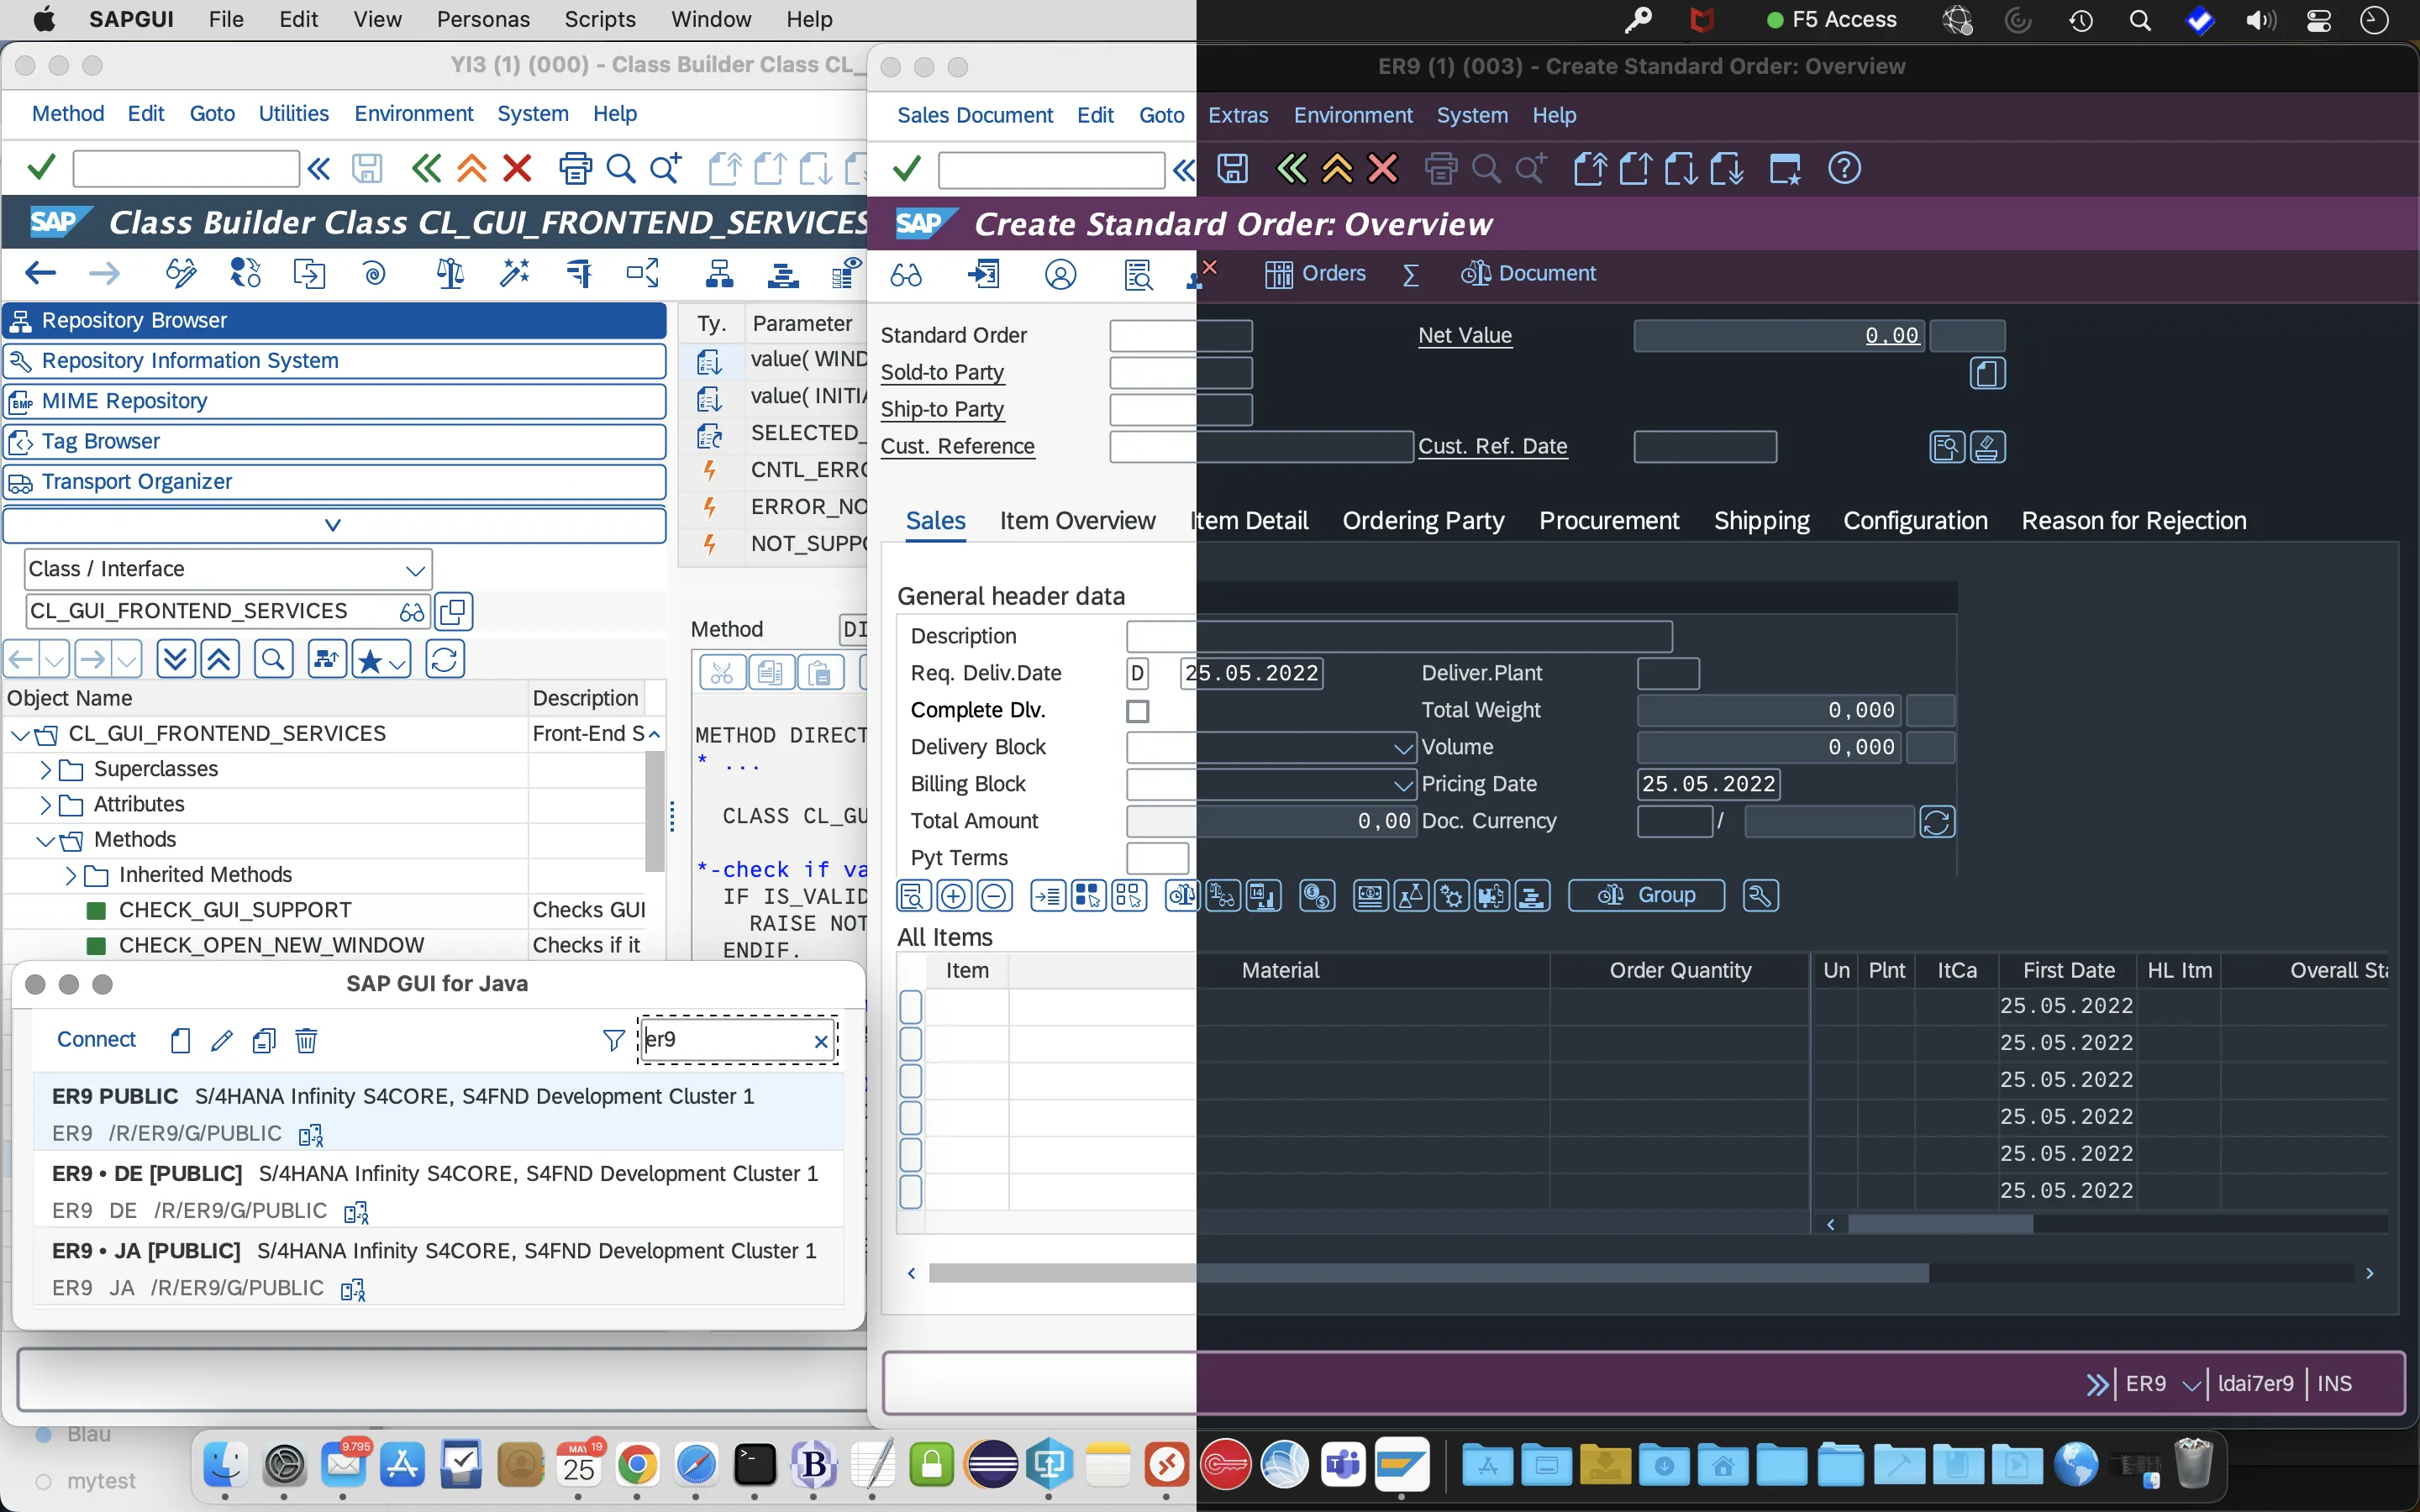2420x1512 pixels.
Task: Enable the Complete Dlv. checkbox
Action: coord(1137,710)
